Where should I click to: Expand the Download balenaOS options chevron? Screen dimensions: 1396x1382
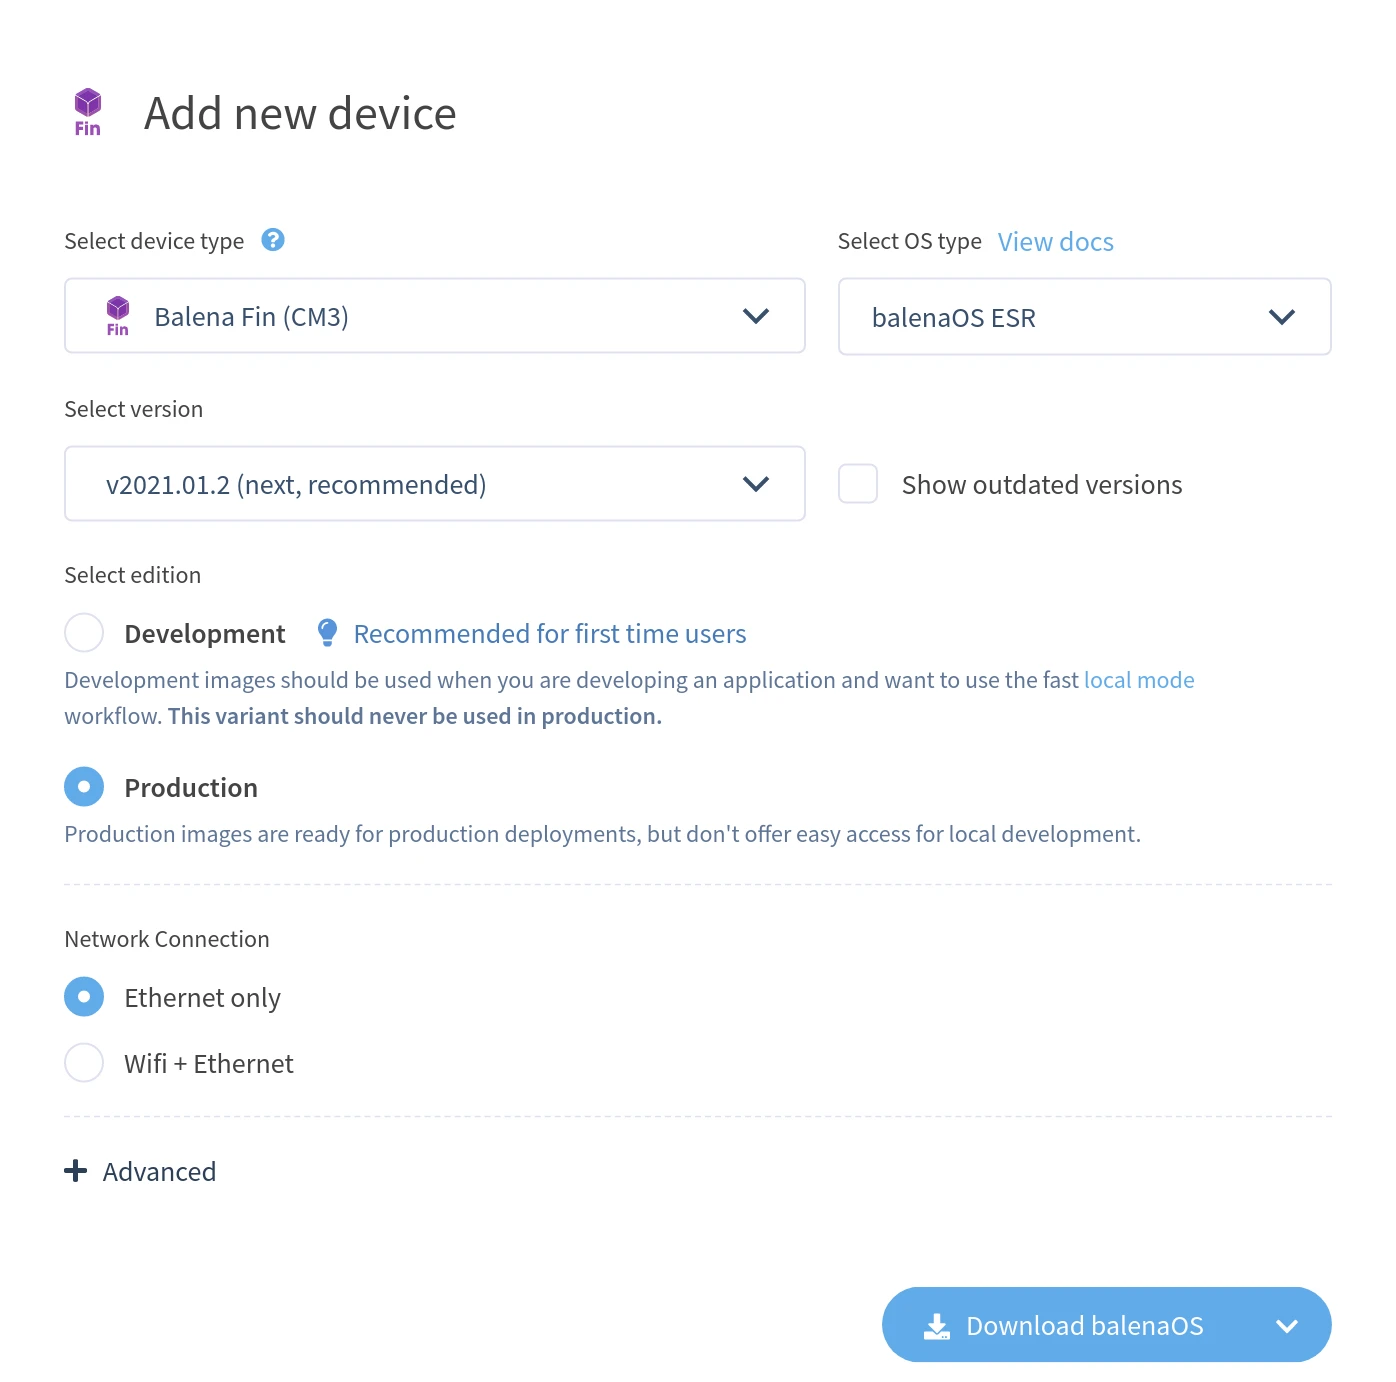(1287, 1325)
